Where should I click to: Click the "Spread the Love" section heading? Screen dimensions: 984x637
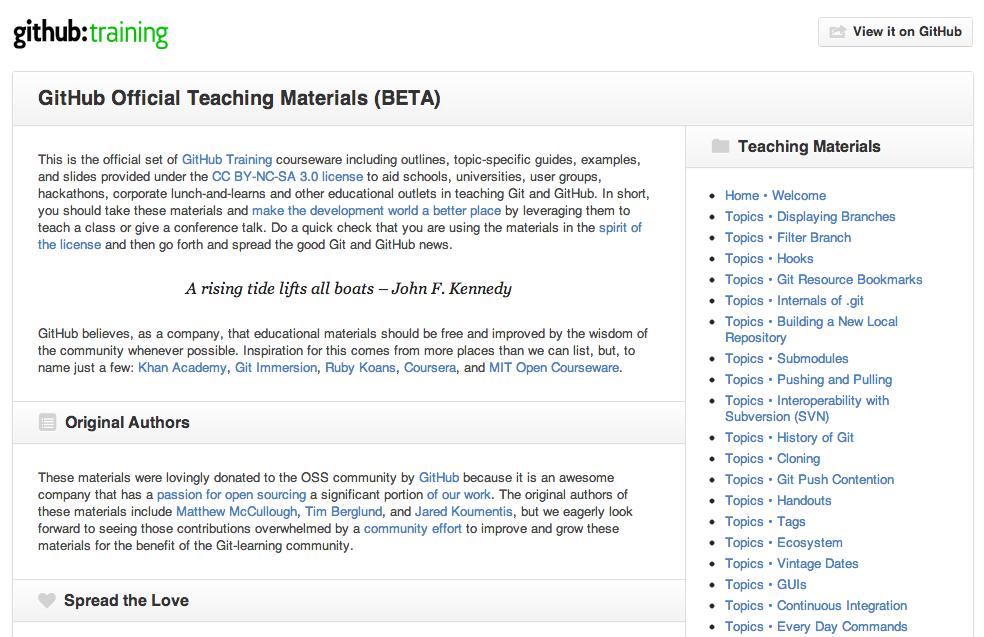tap(126, 601)
